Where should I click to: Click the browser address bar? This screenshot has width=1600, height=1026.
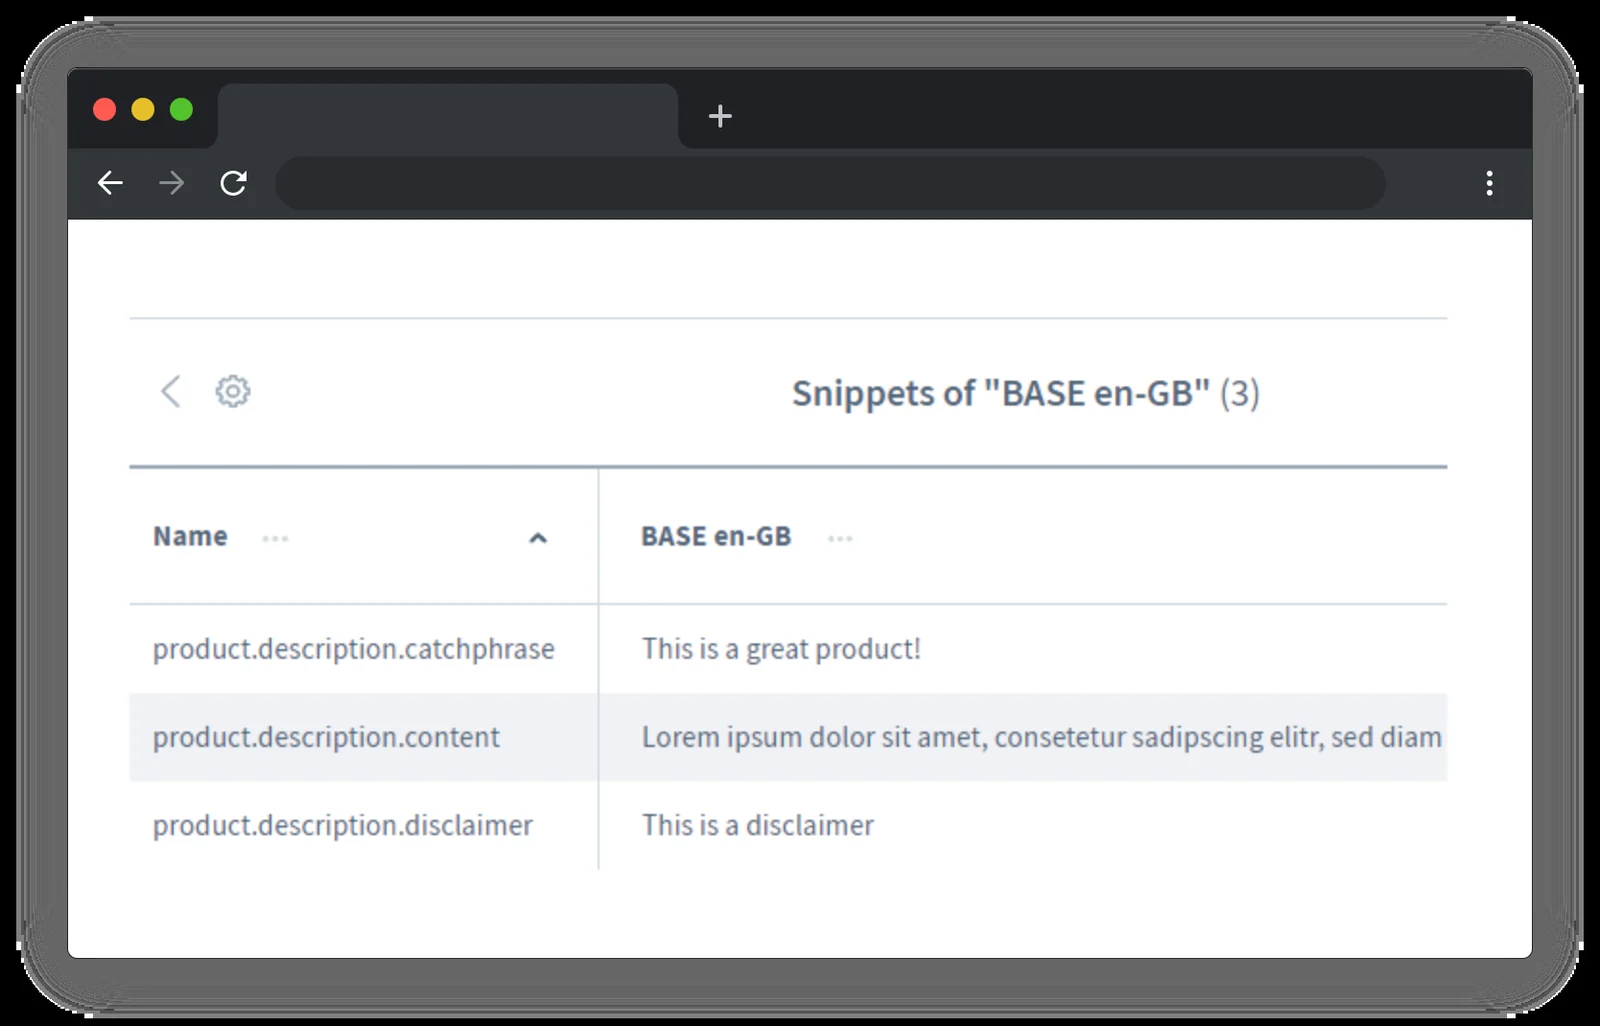(x=830, y=183)
